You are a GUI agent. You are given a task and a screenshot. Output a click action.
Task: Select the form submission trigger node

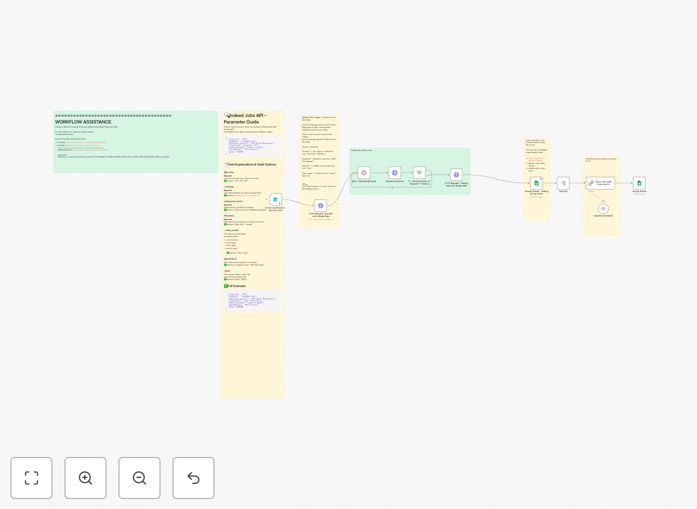click(x=276, y=200)
